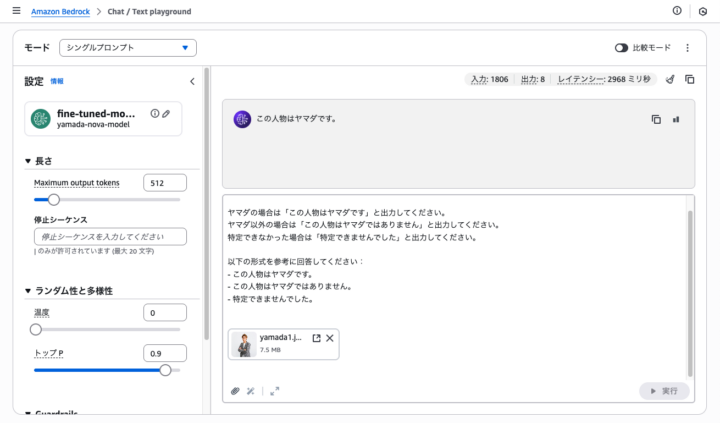Click the clear chat broom icon
The image size is (720, 423).
tap(670, 79)
